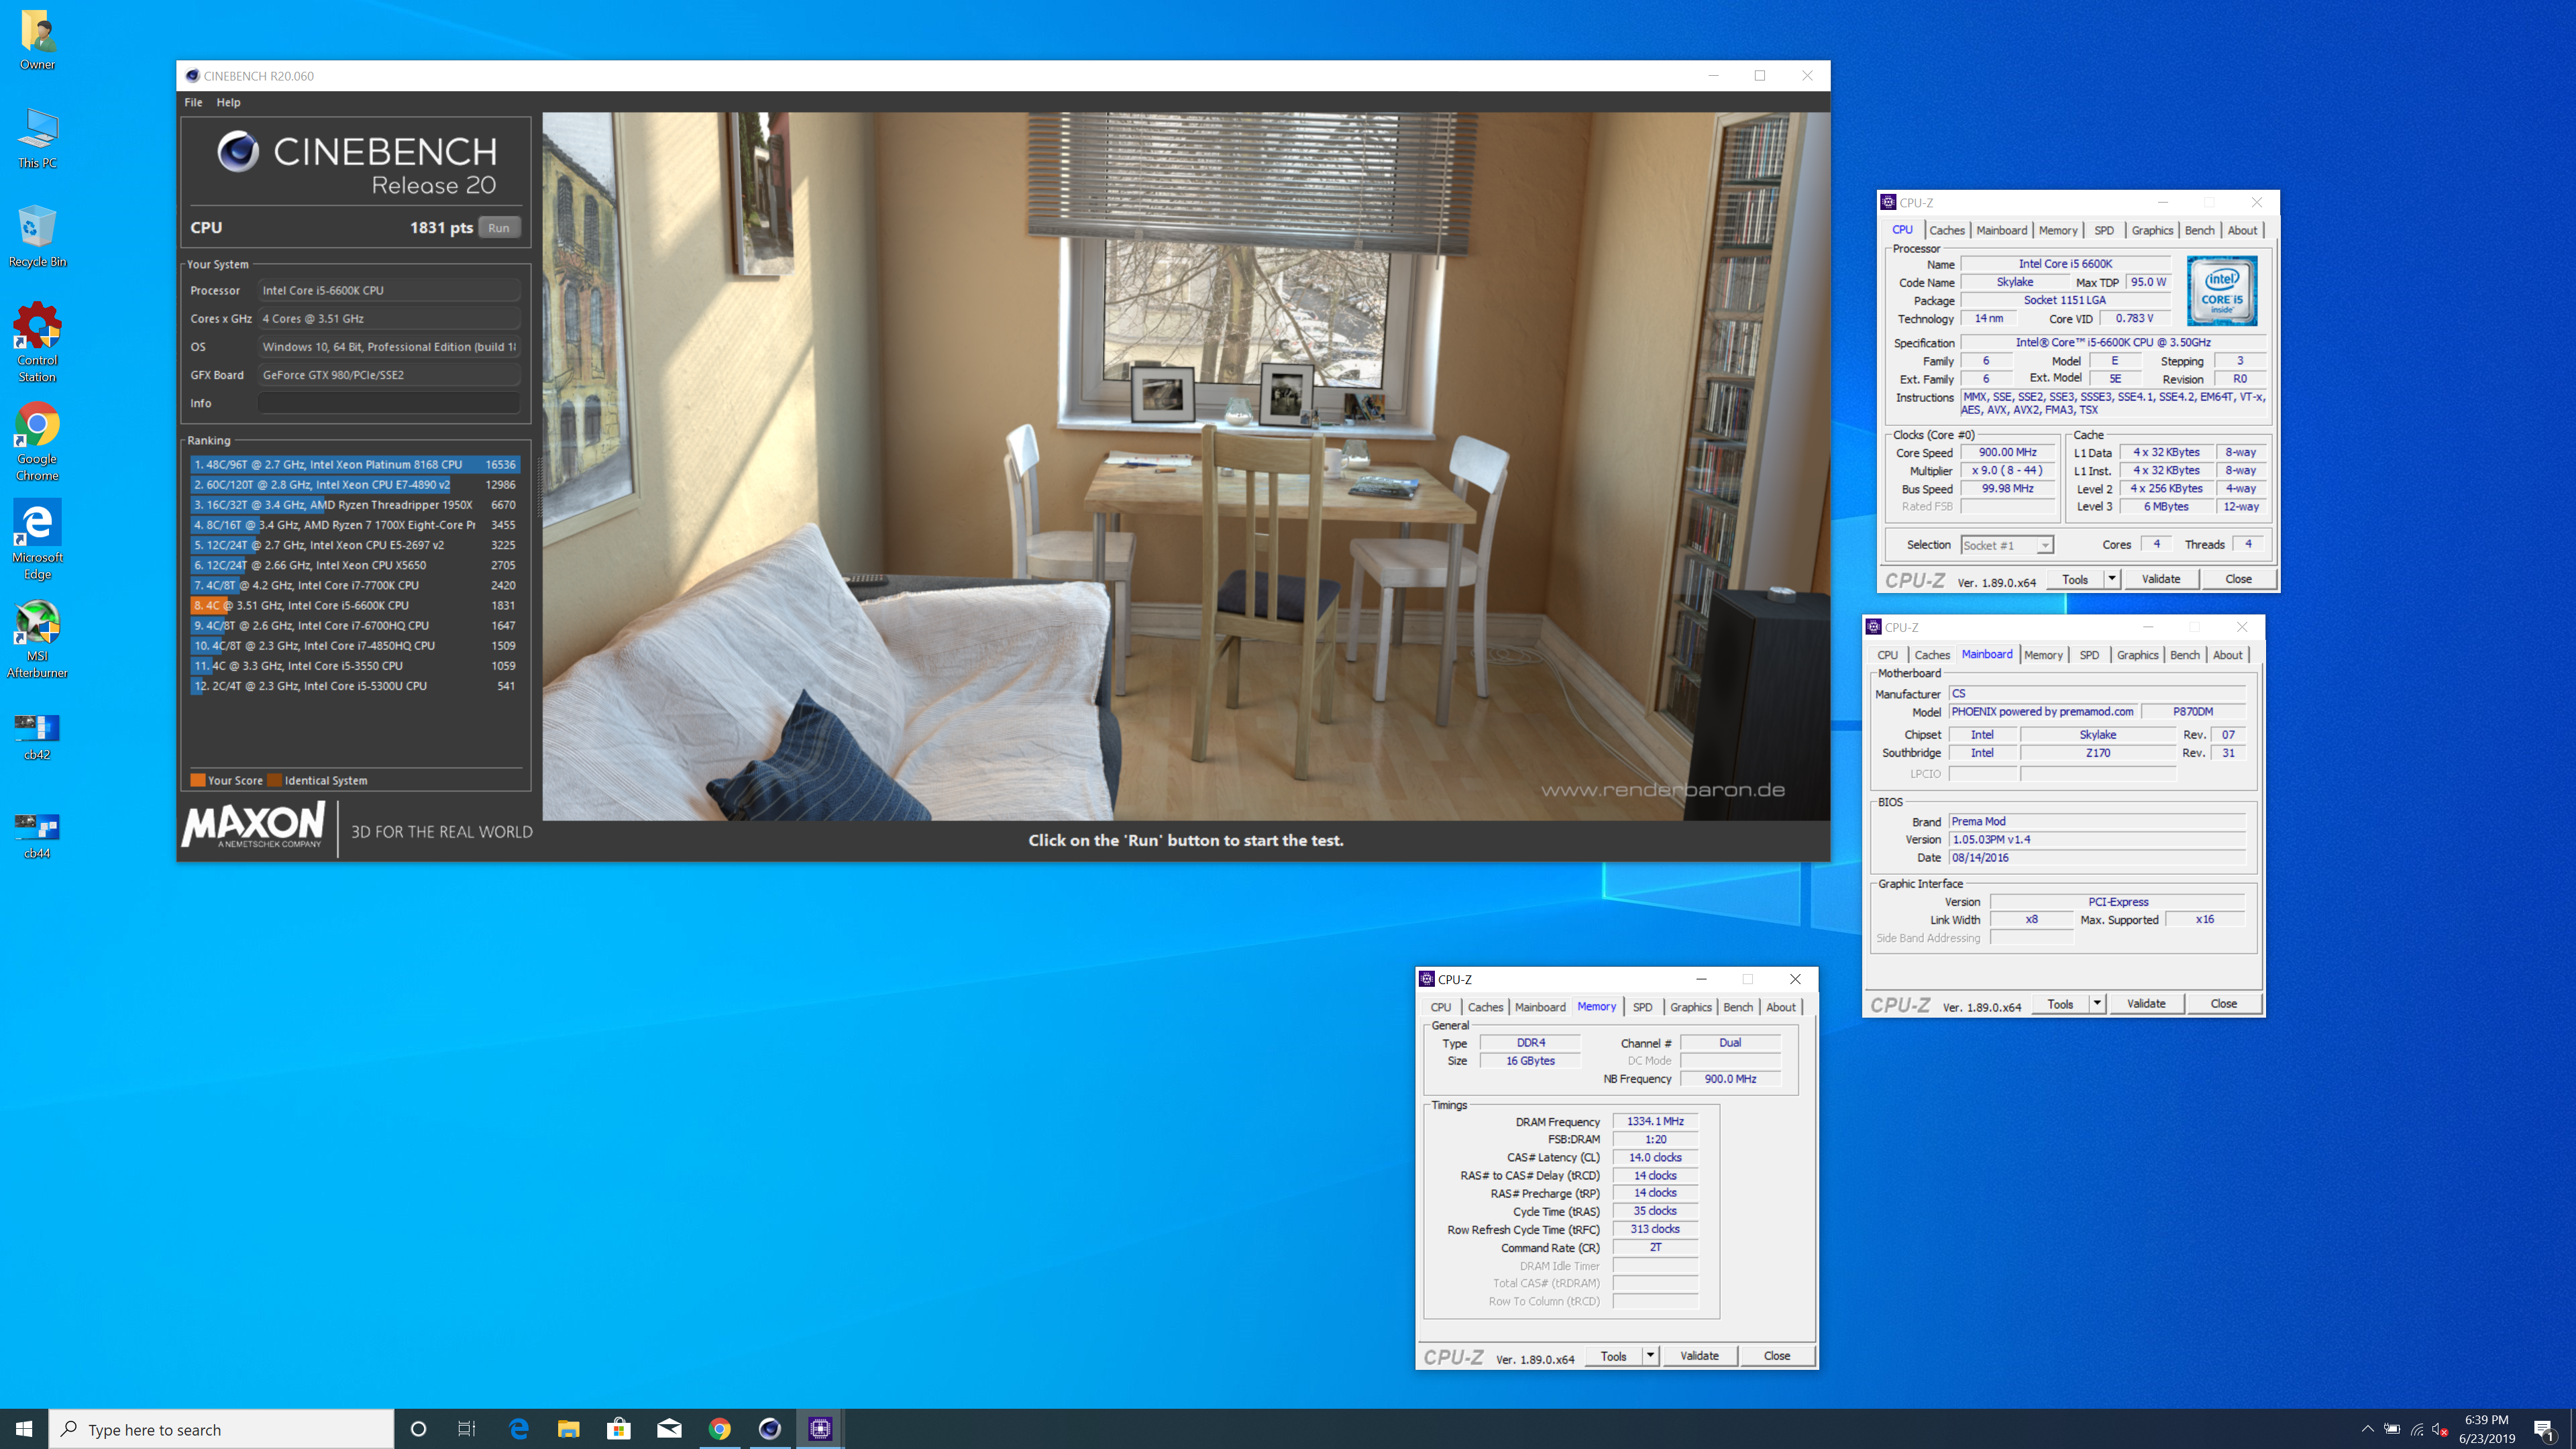Select the Core i5-6600K ranking row

355,605
